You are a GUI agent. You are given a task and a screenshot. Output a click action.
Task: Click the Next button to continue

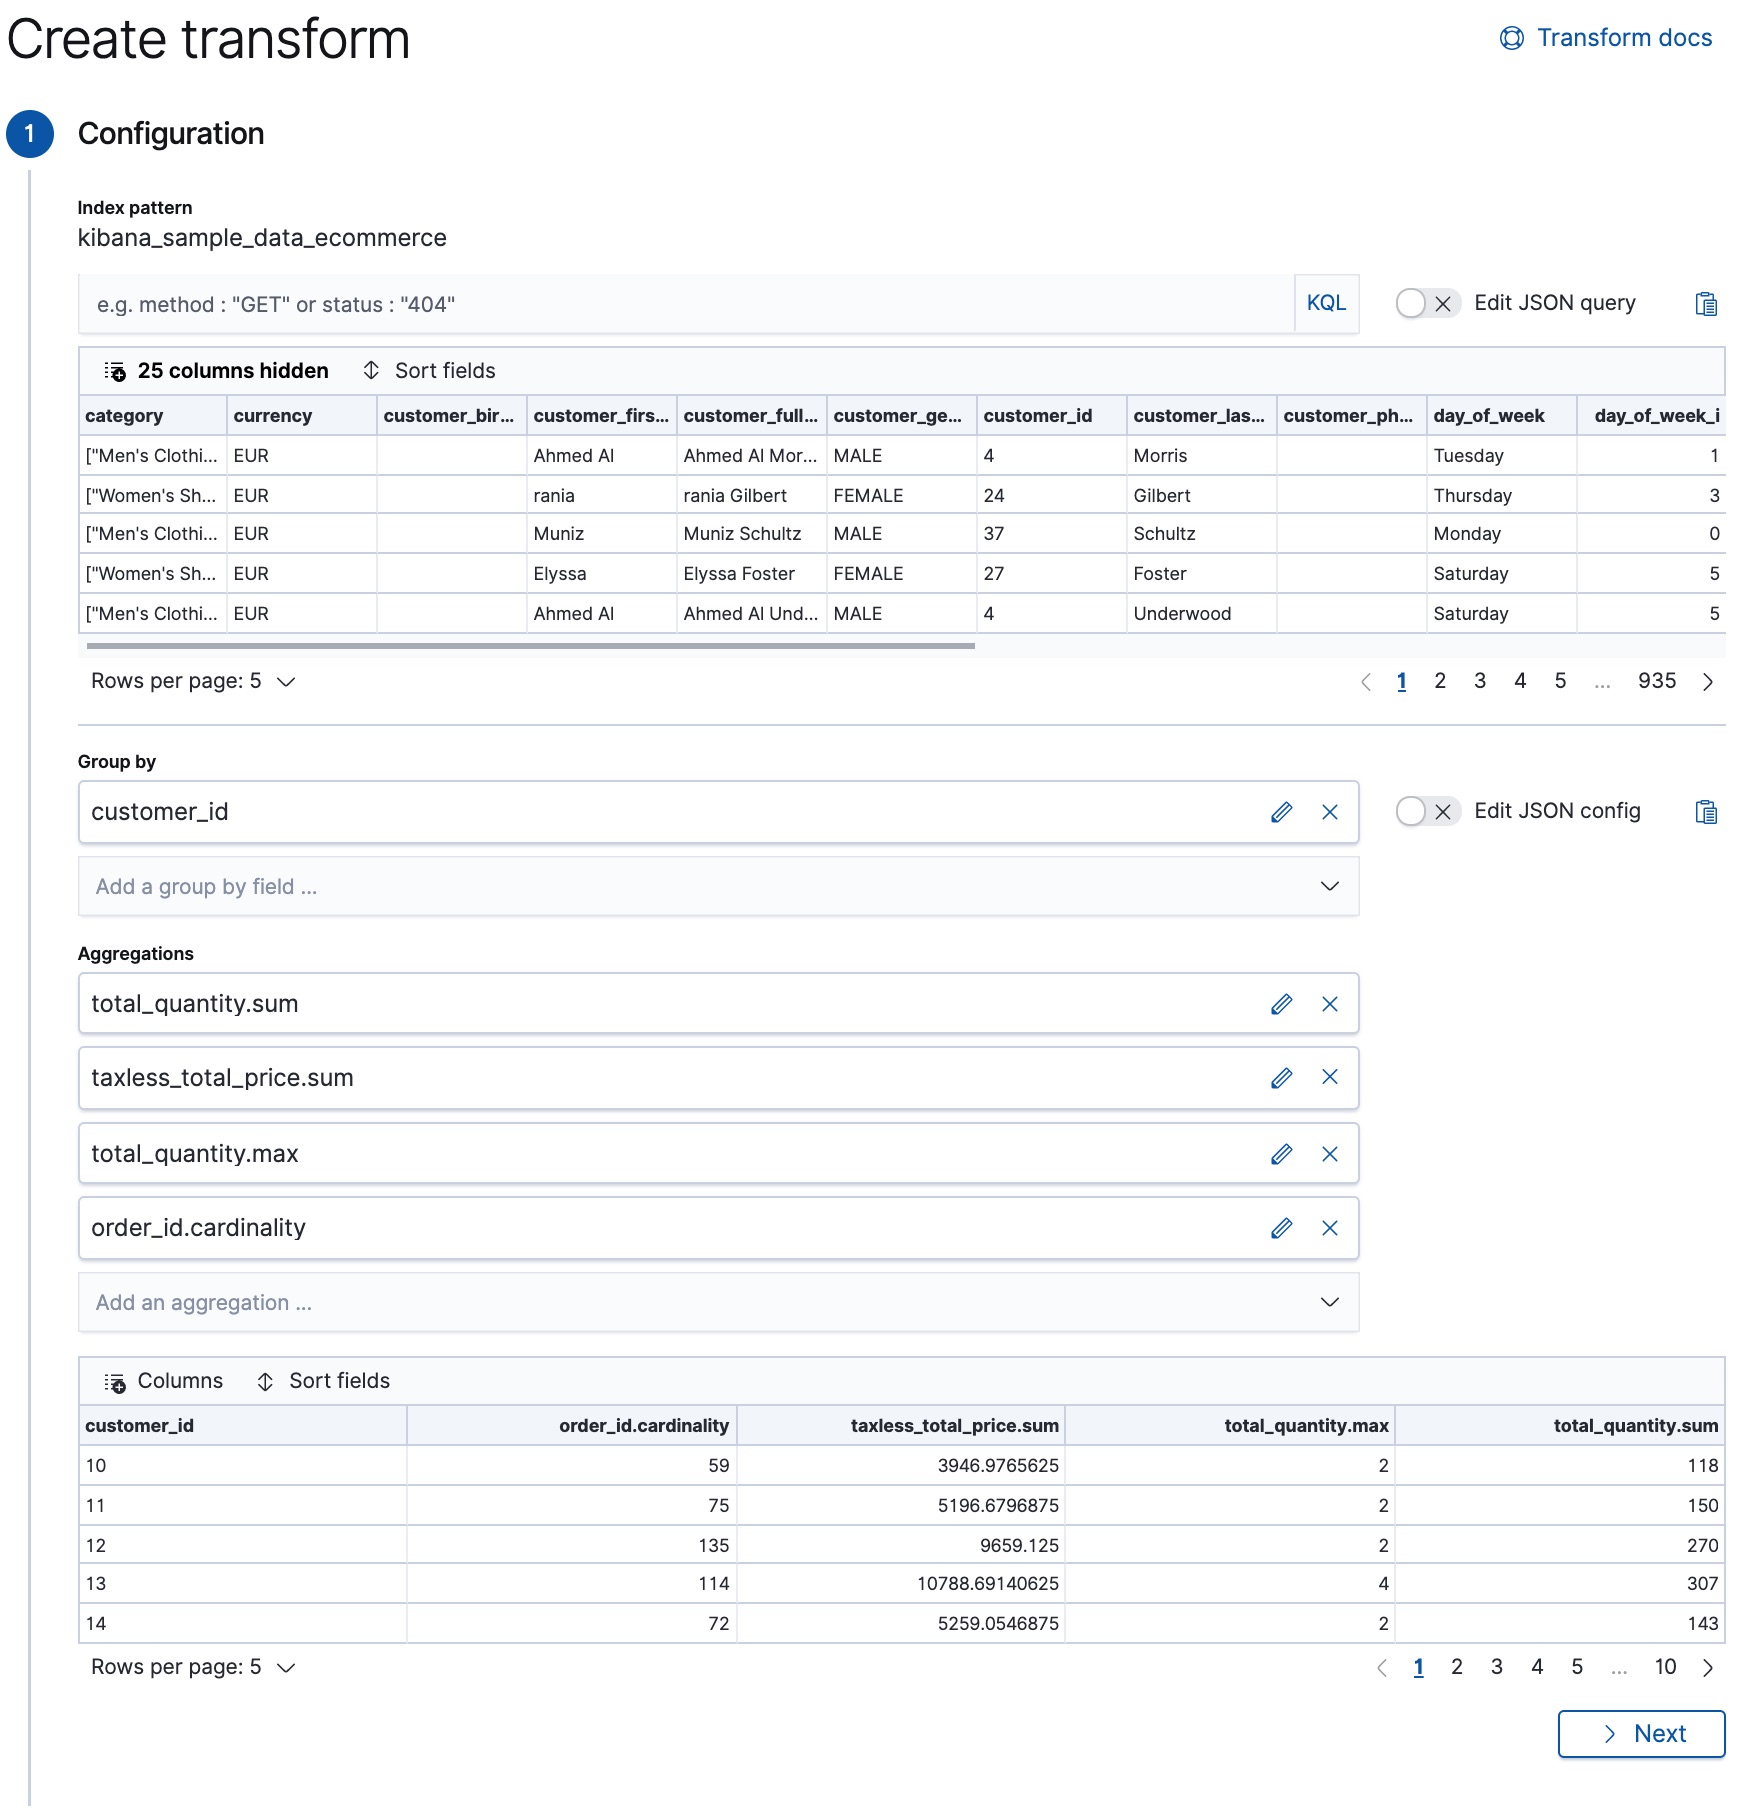tap(1641, 1733)
